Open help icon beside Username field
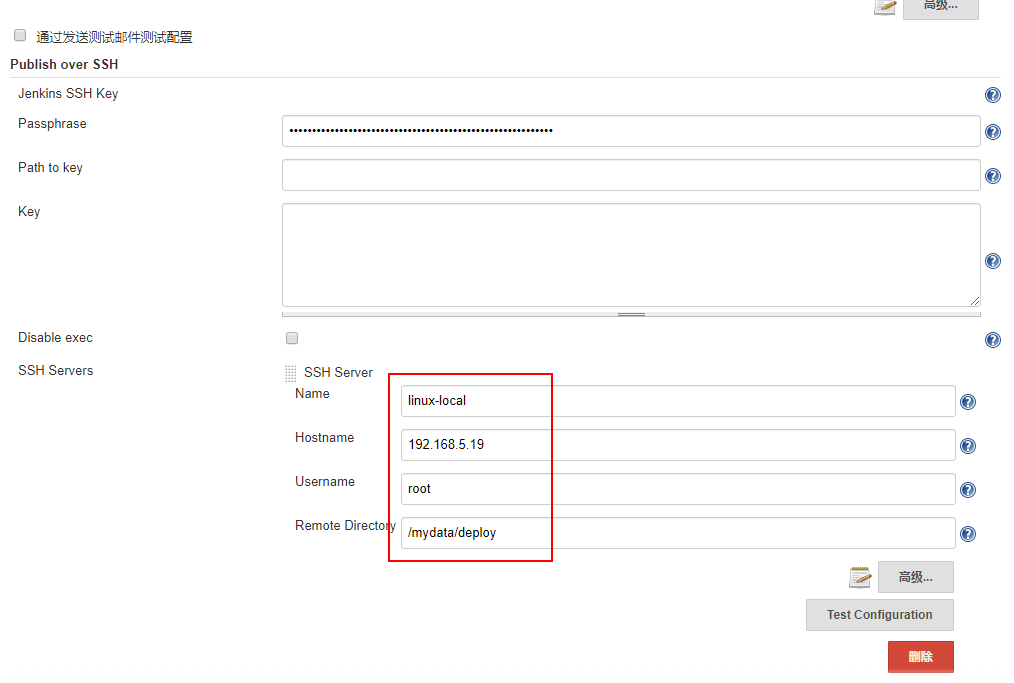The image size is (1014, 683). point(967,490)
